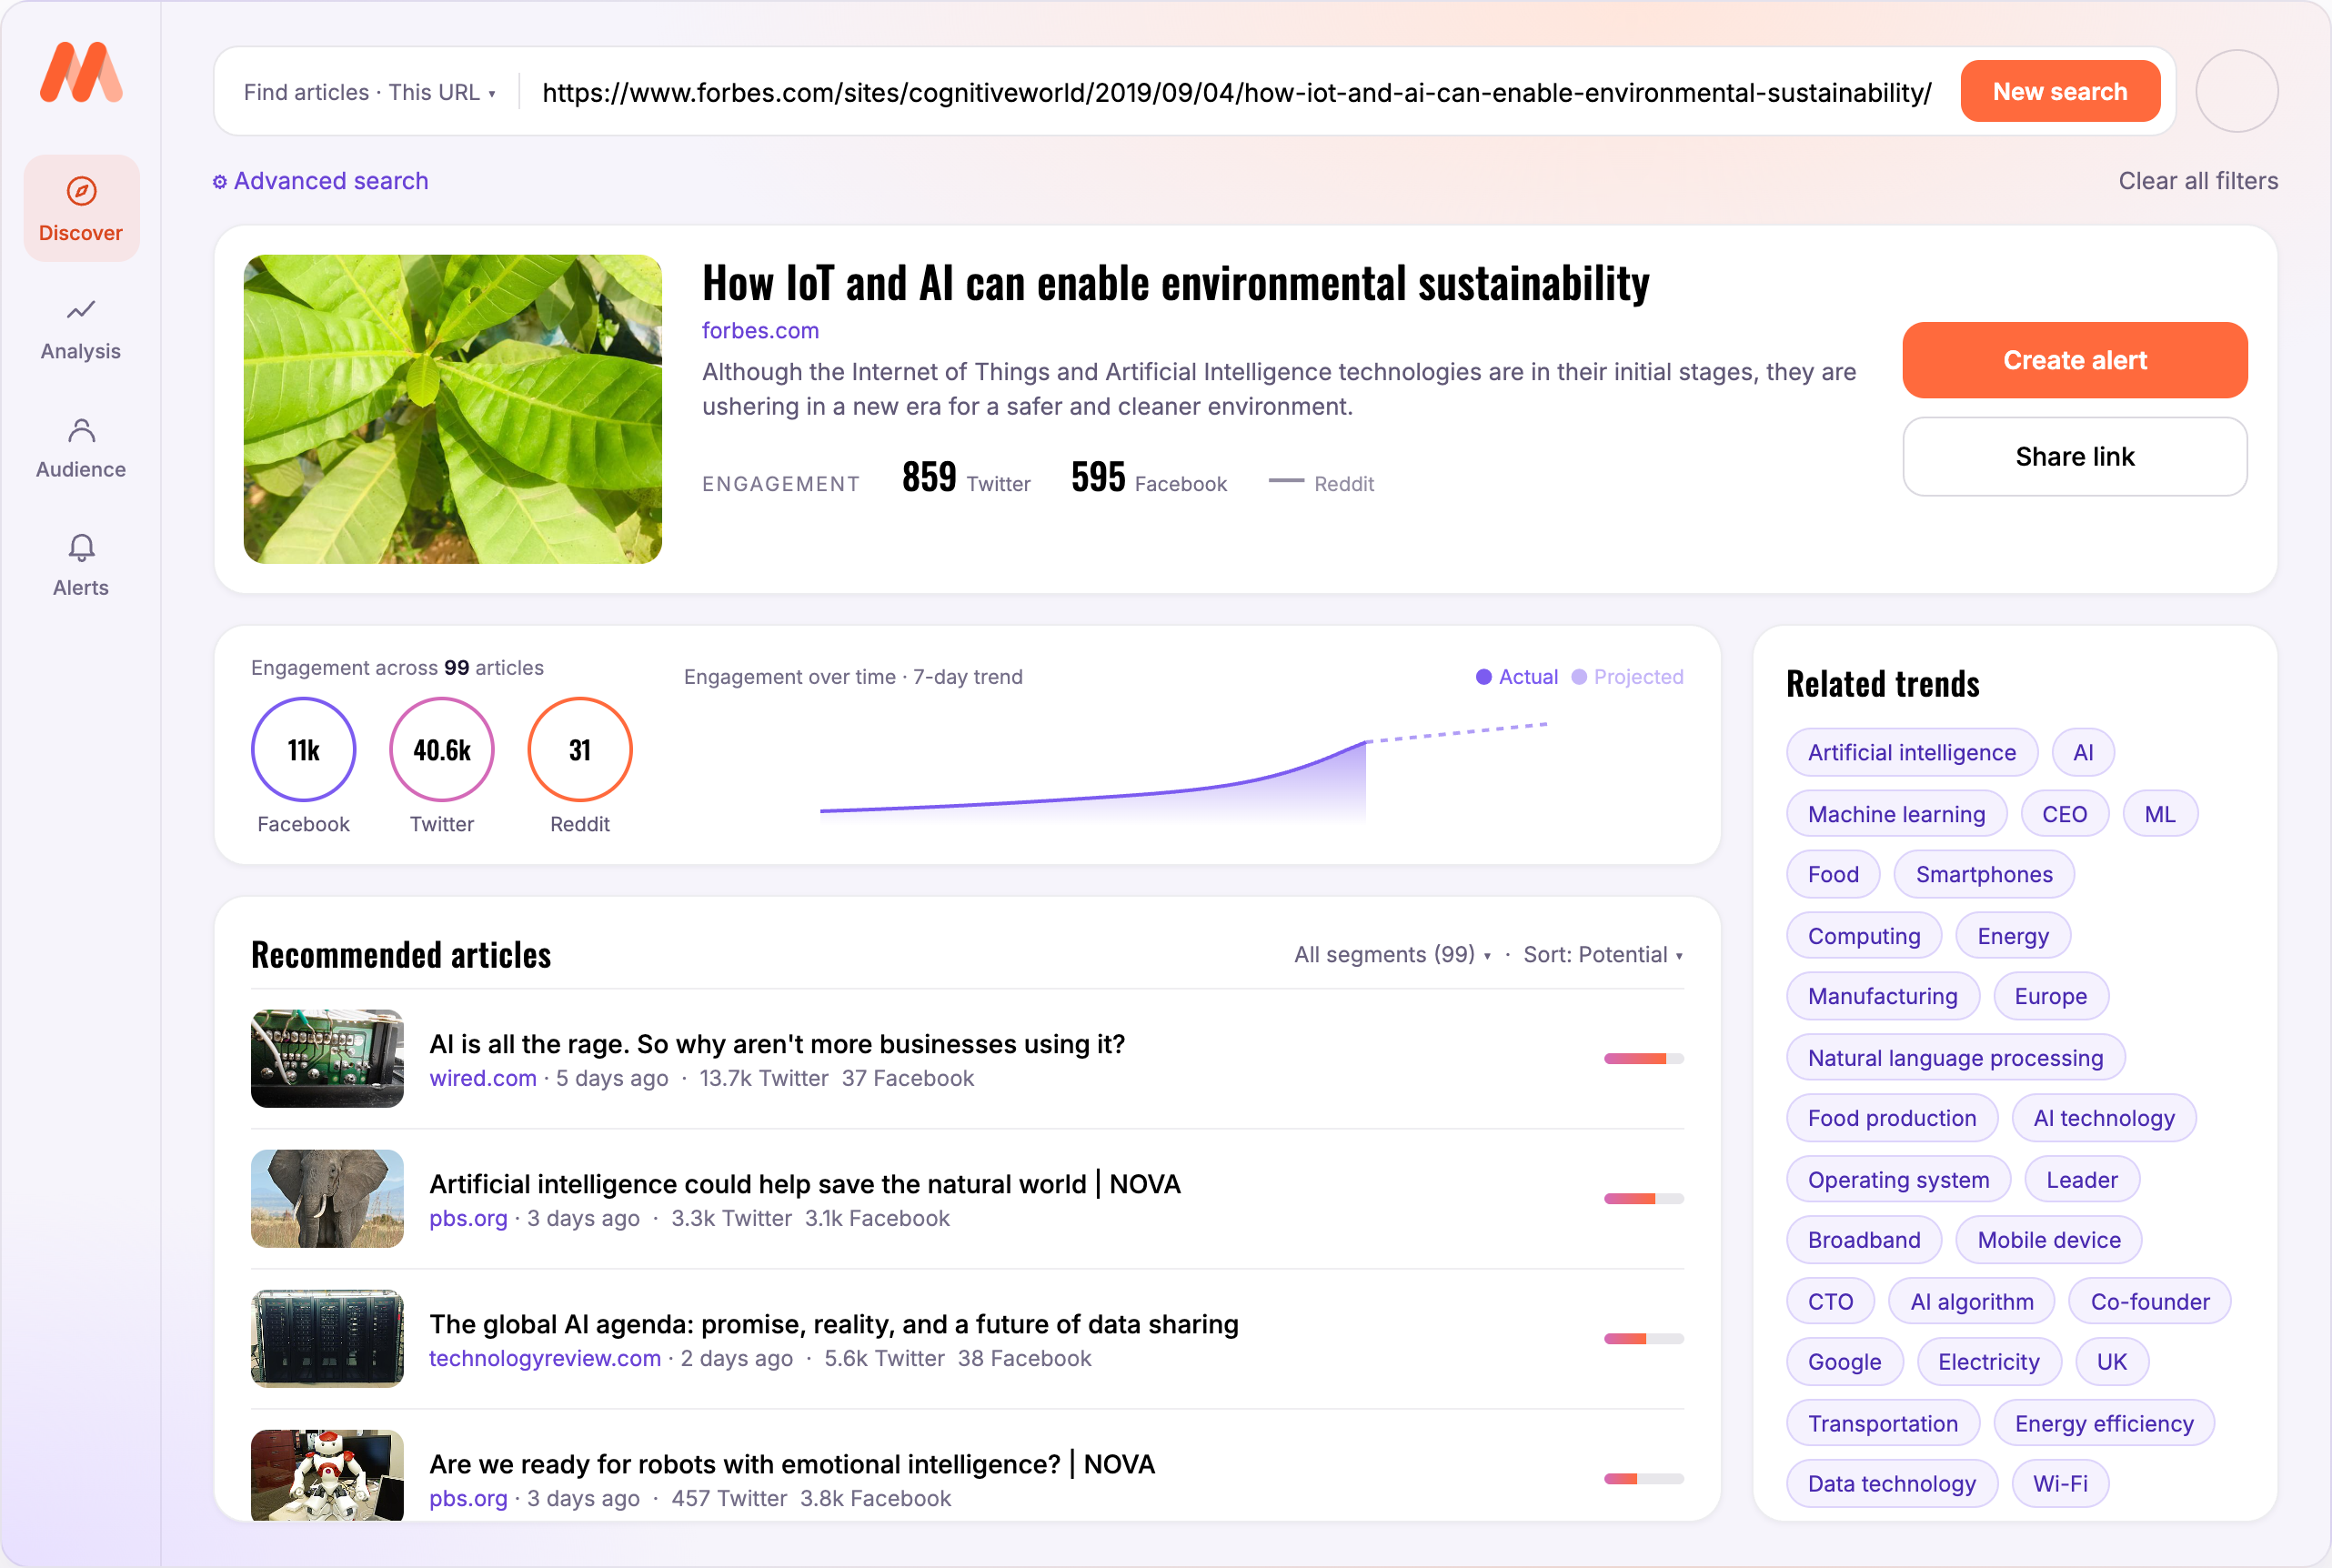
Task: Click the Create alert button
Action: (2074, 360)
